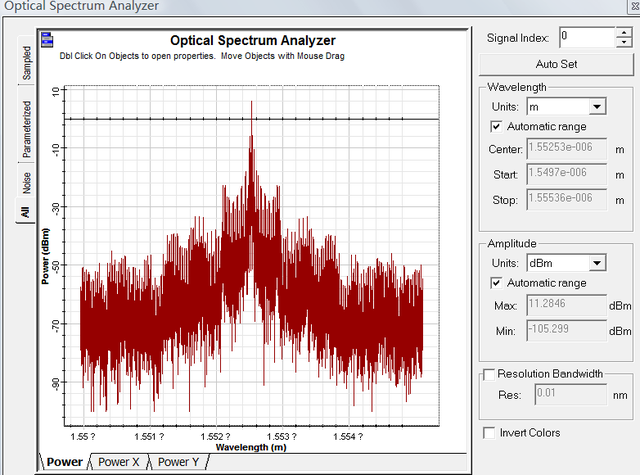640x475 pixels.
Task: Toggle the Amplitude Automatic range checkbox
Action: [x=496, y=283]
